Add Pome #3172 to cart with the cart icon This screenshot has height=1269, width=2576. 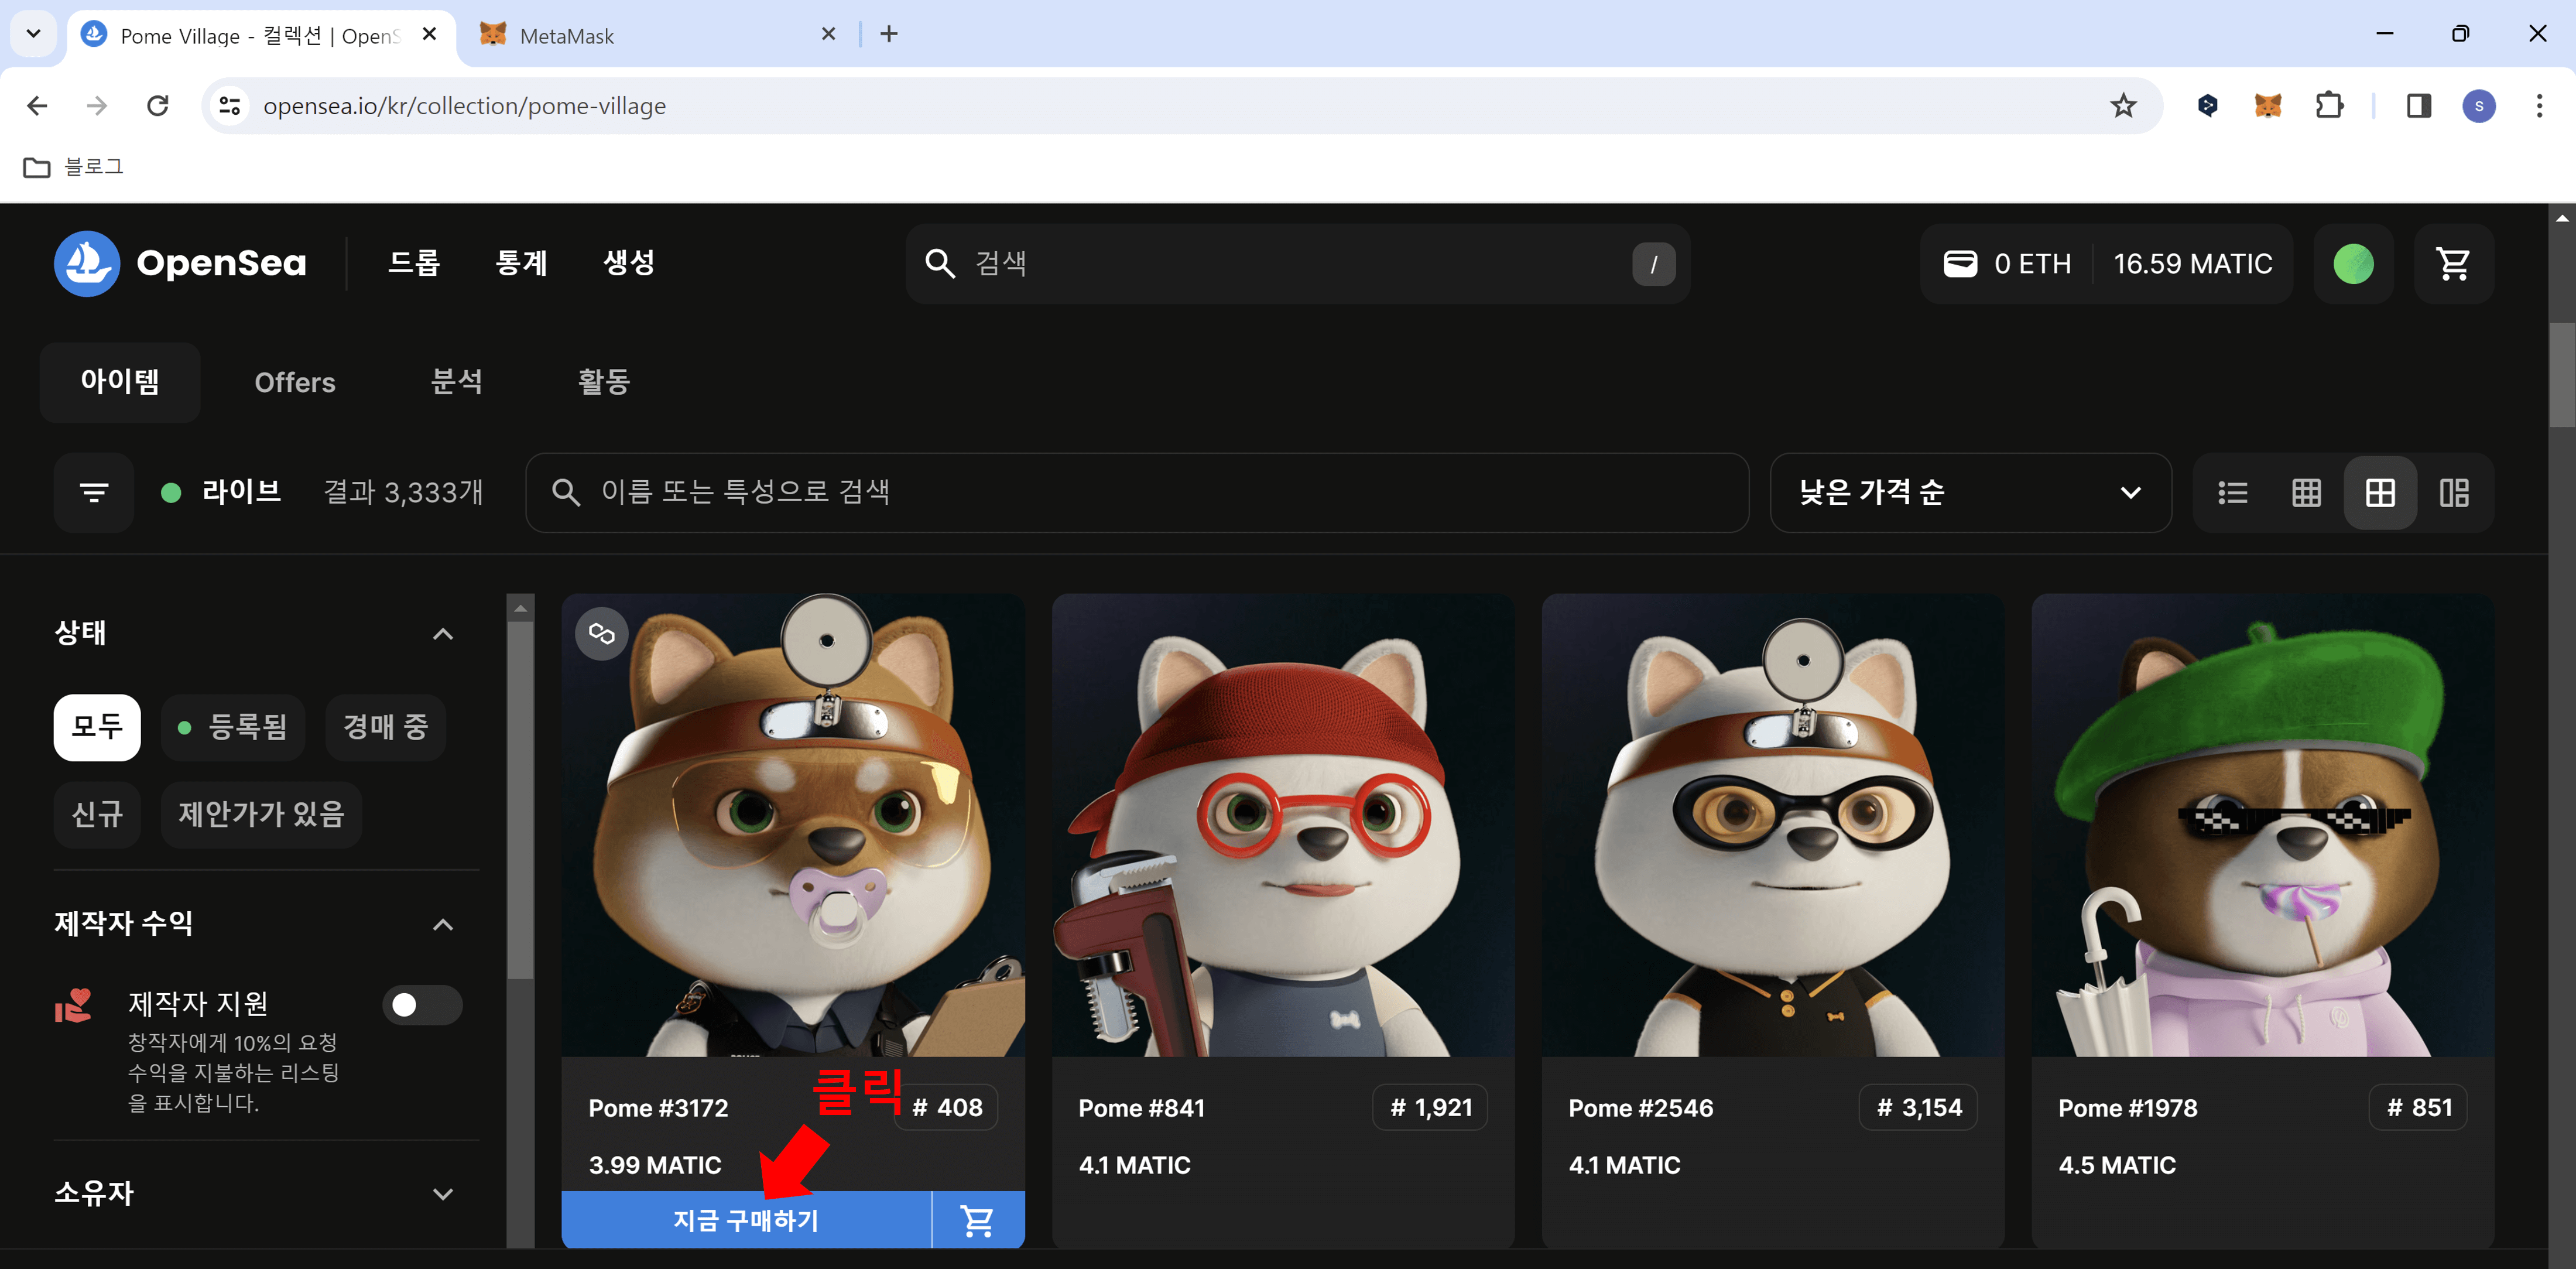(x=977, y=1219)
